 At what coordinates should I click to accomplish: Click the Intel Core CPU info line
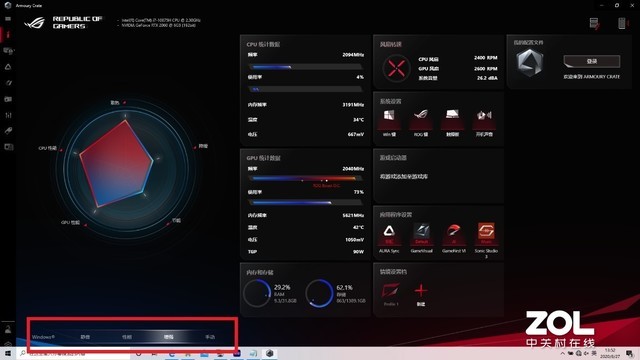tap(161, 20)
